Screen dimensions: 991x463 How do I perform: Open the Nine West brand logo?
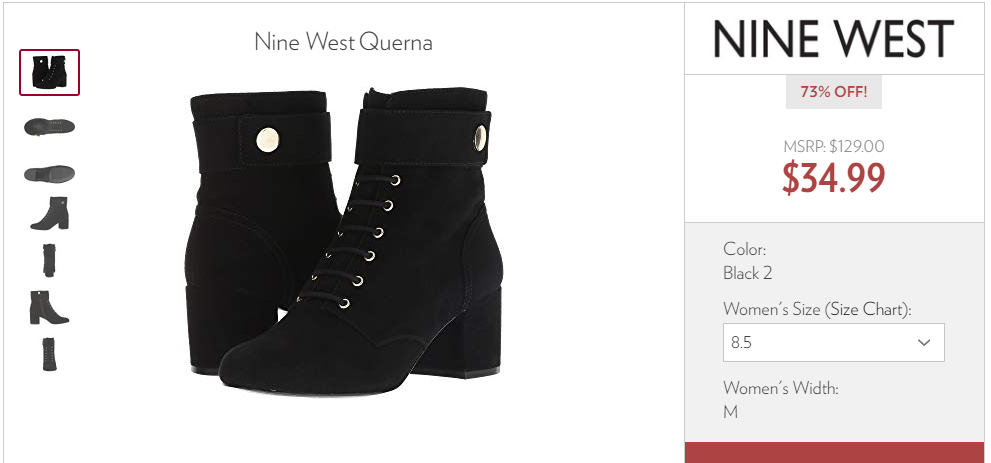click(x=833, y=39)
